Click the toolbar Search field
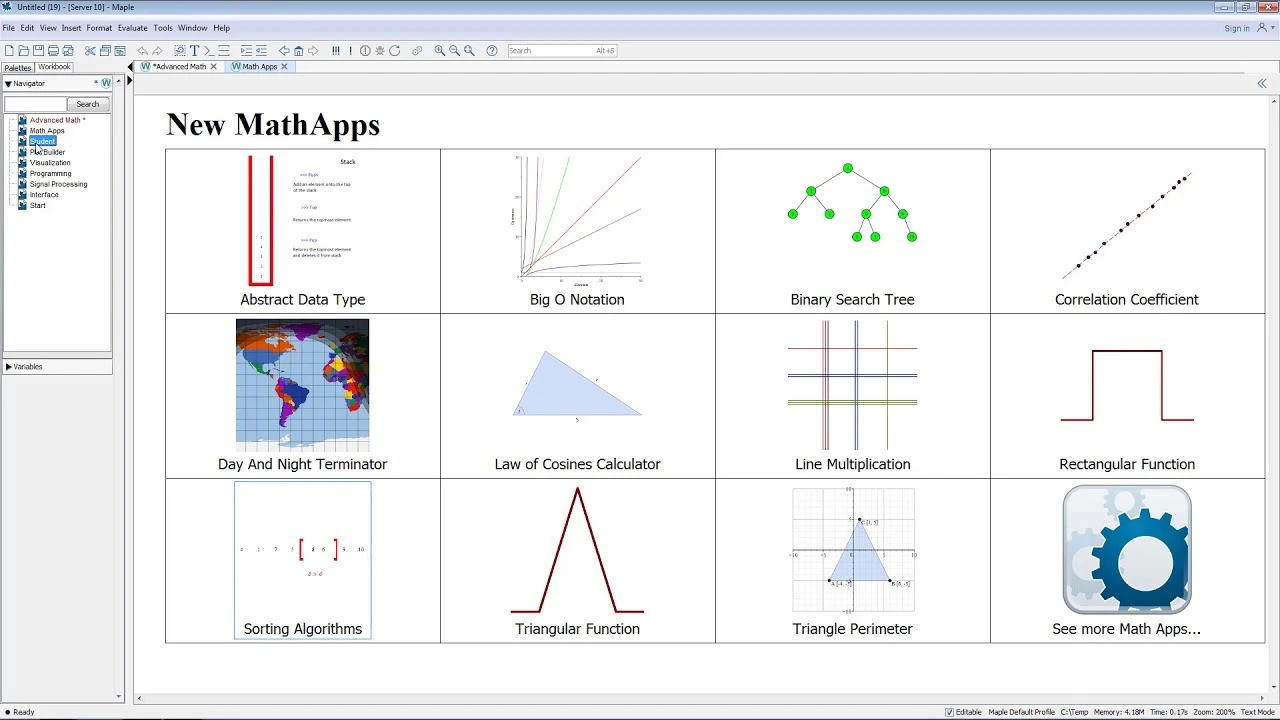 (x=563, y=50)
